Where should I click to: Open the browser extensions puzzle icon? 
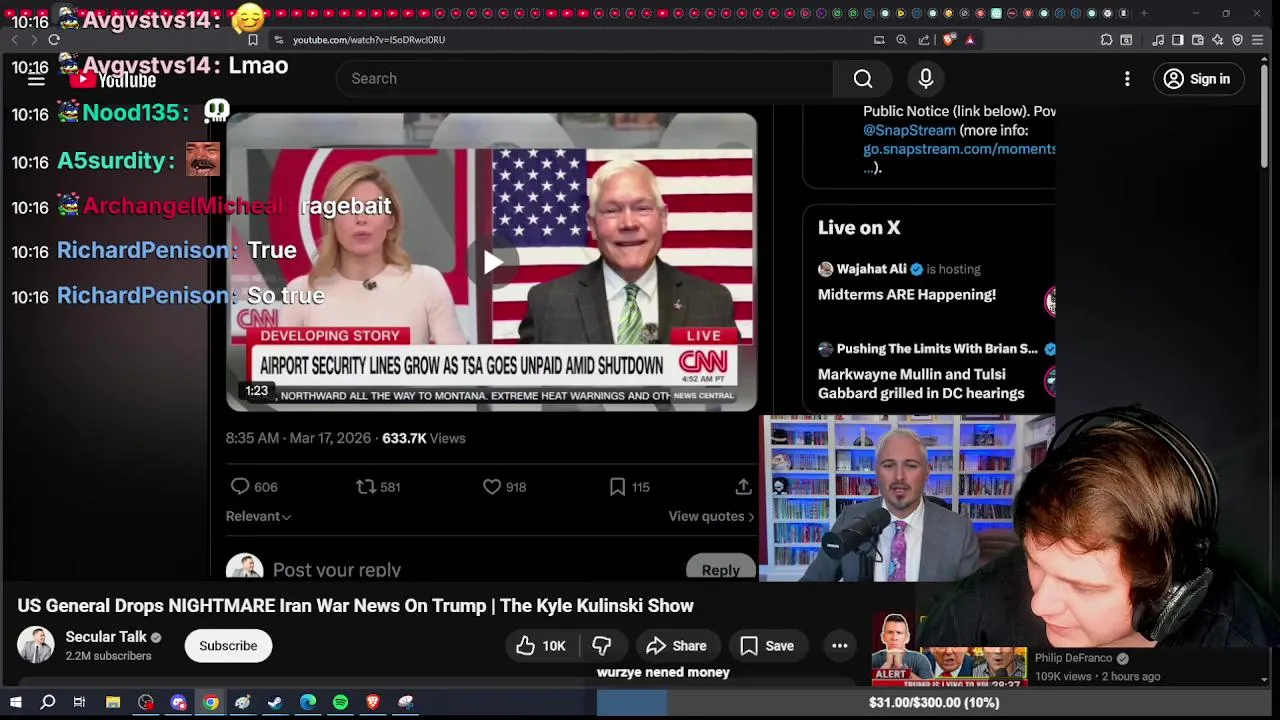pyautogui.click(x=1106, y=40)
